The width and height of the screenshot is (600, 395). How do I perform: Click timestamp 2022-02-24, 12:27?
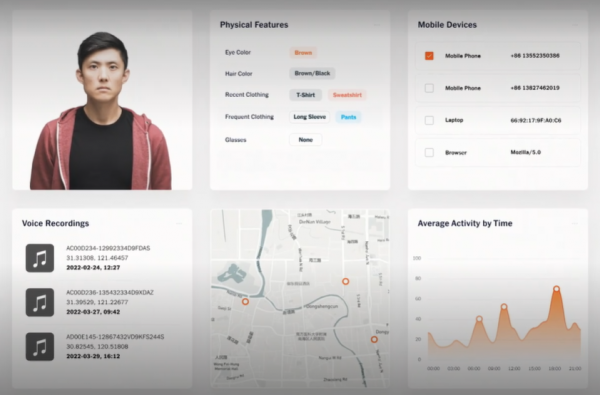click(x=93, y=268)
